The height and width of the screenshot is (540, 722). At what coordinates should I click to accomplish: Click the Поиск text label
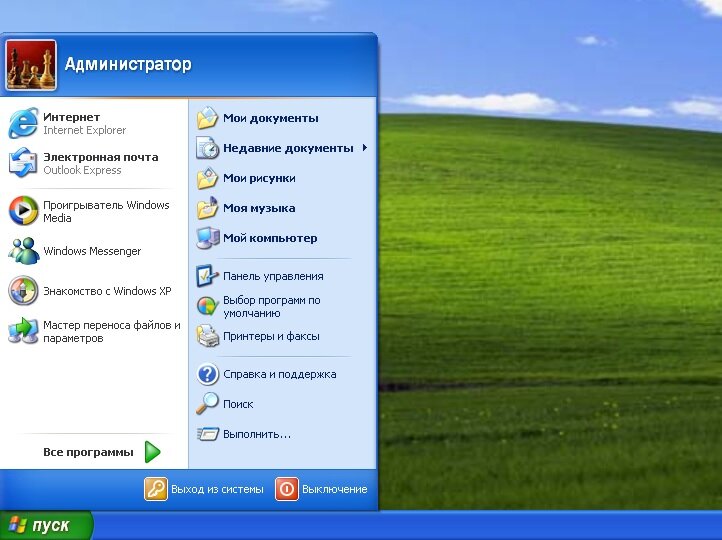238,404
